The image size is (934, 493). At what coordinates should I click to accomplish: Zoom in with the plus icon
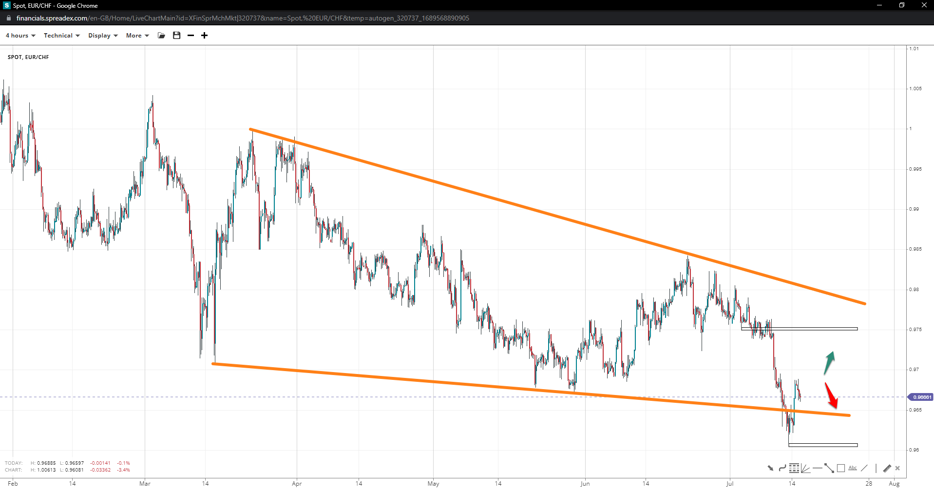205,36
